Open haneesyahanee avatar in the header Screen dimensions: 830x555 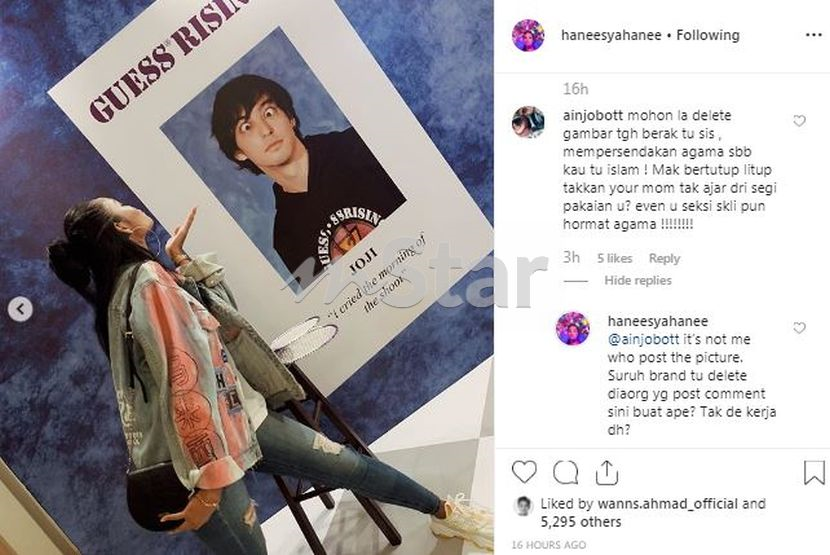(528, 35)
